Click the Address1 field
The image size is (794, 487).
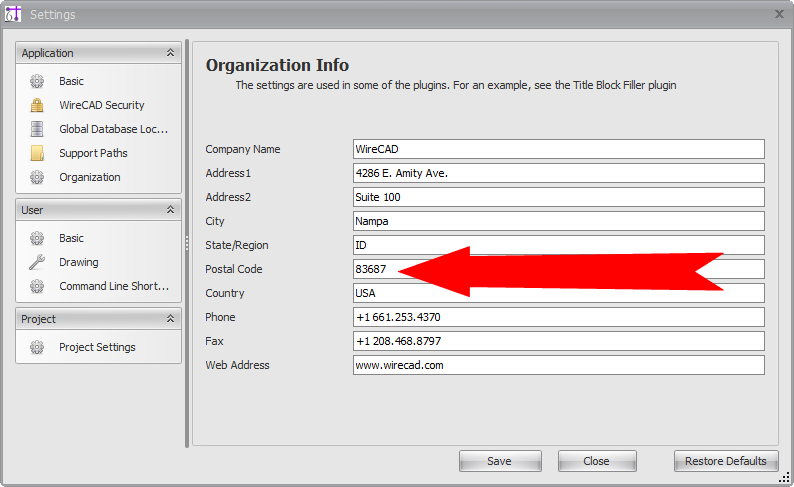[x=559, y=173]
